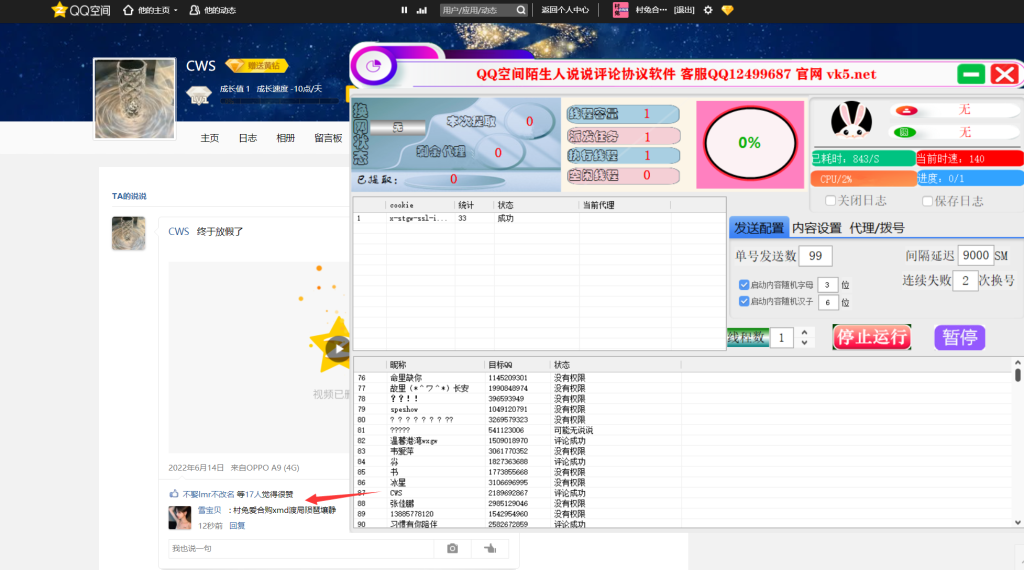Open the settings gear in the top bar
This screenshot has width=1024, height=570.
pos(708,10)
